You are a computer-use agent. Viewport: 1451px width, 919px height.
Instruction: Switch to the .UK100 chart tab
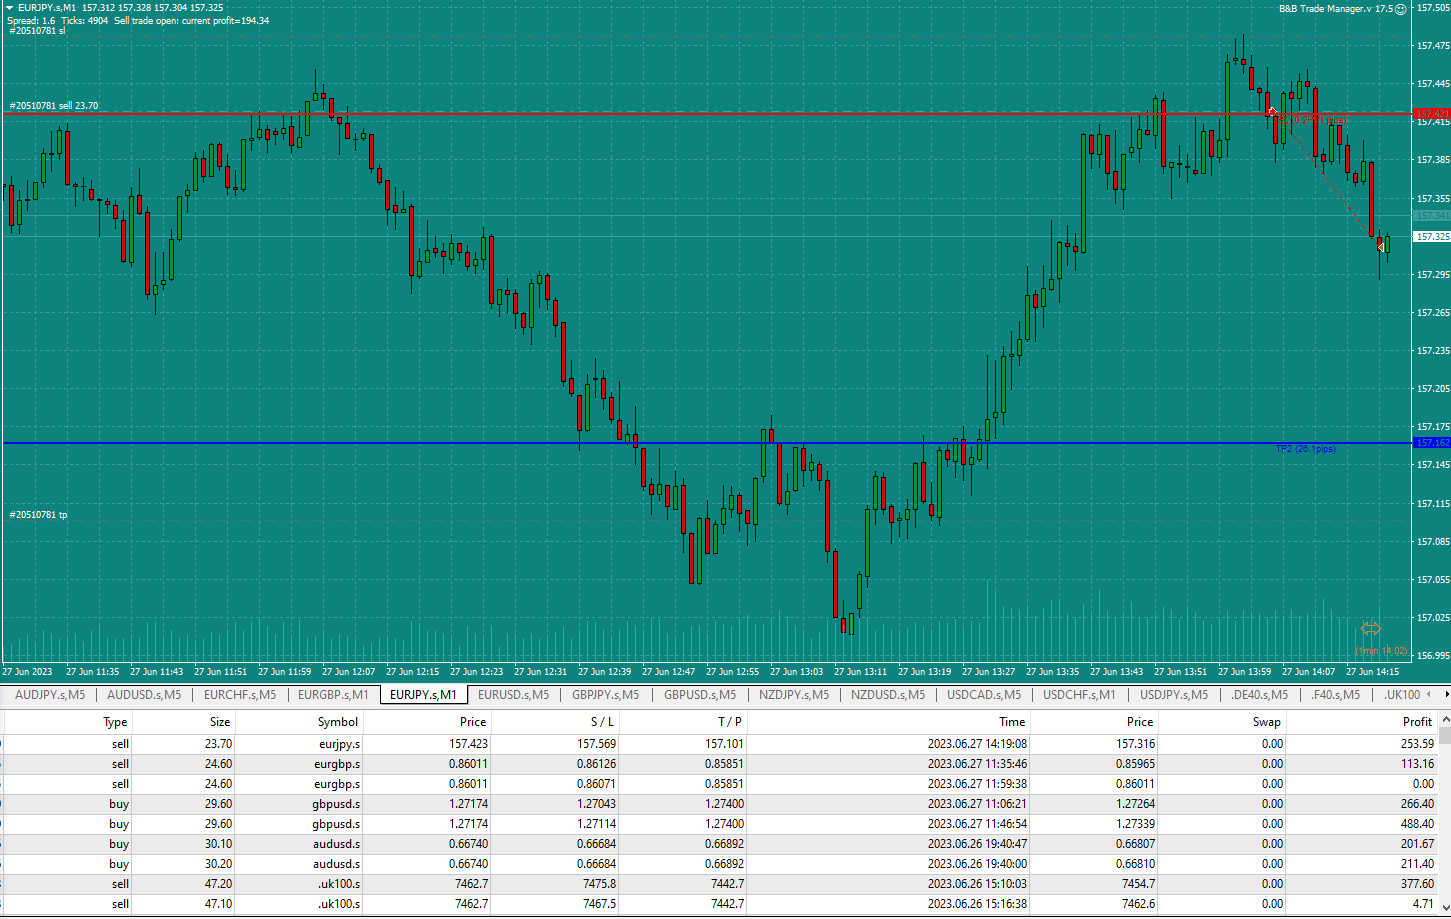point(1402,694)
